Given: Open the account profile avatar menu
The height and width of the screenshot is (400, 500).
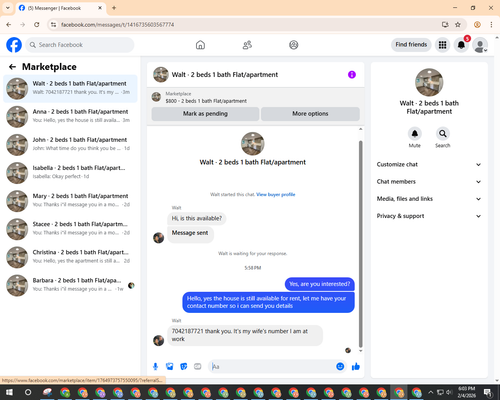Looking at the screenshot, I should click(x=480, y=45).
